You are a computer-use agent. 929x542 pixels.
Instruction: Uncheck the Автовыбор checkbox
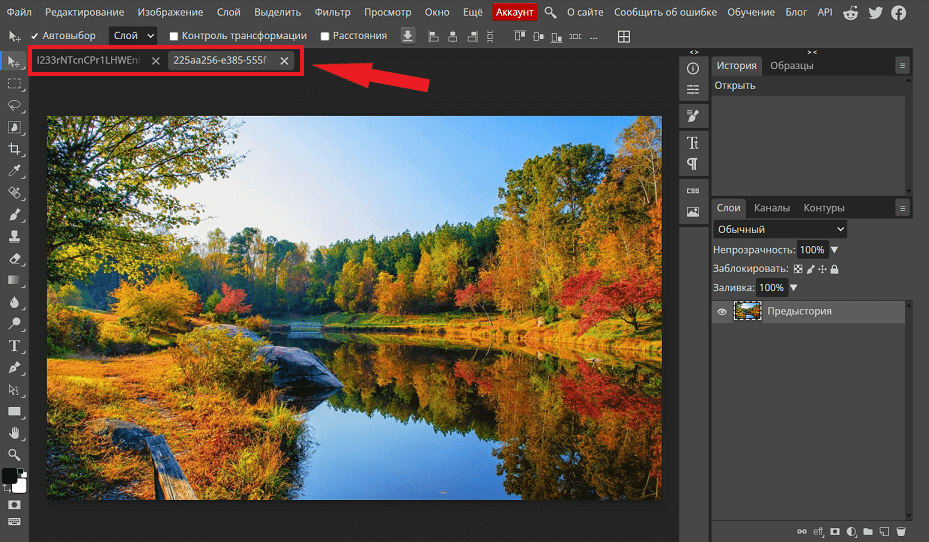pyautogui.click(x=34, y=36)
